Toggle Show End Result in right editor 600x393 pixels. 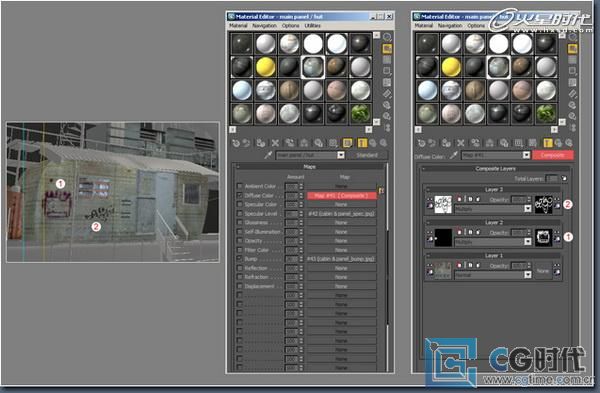548,143
